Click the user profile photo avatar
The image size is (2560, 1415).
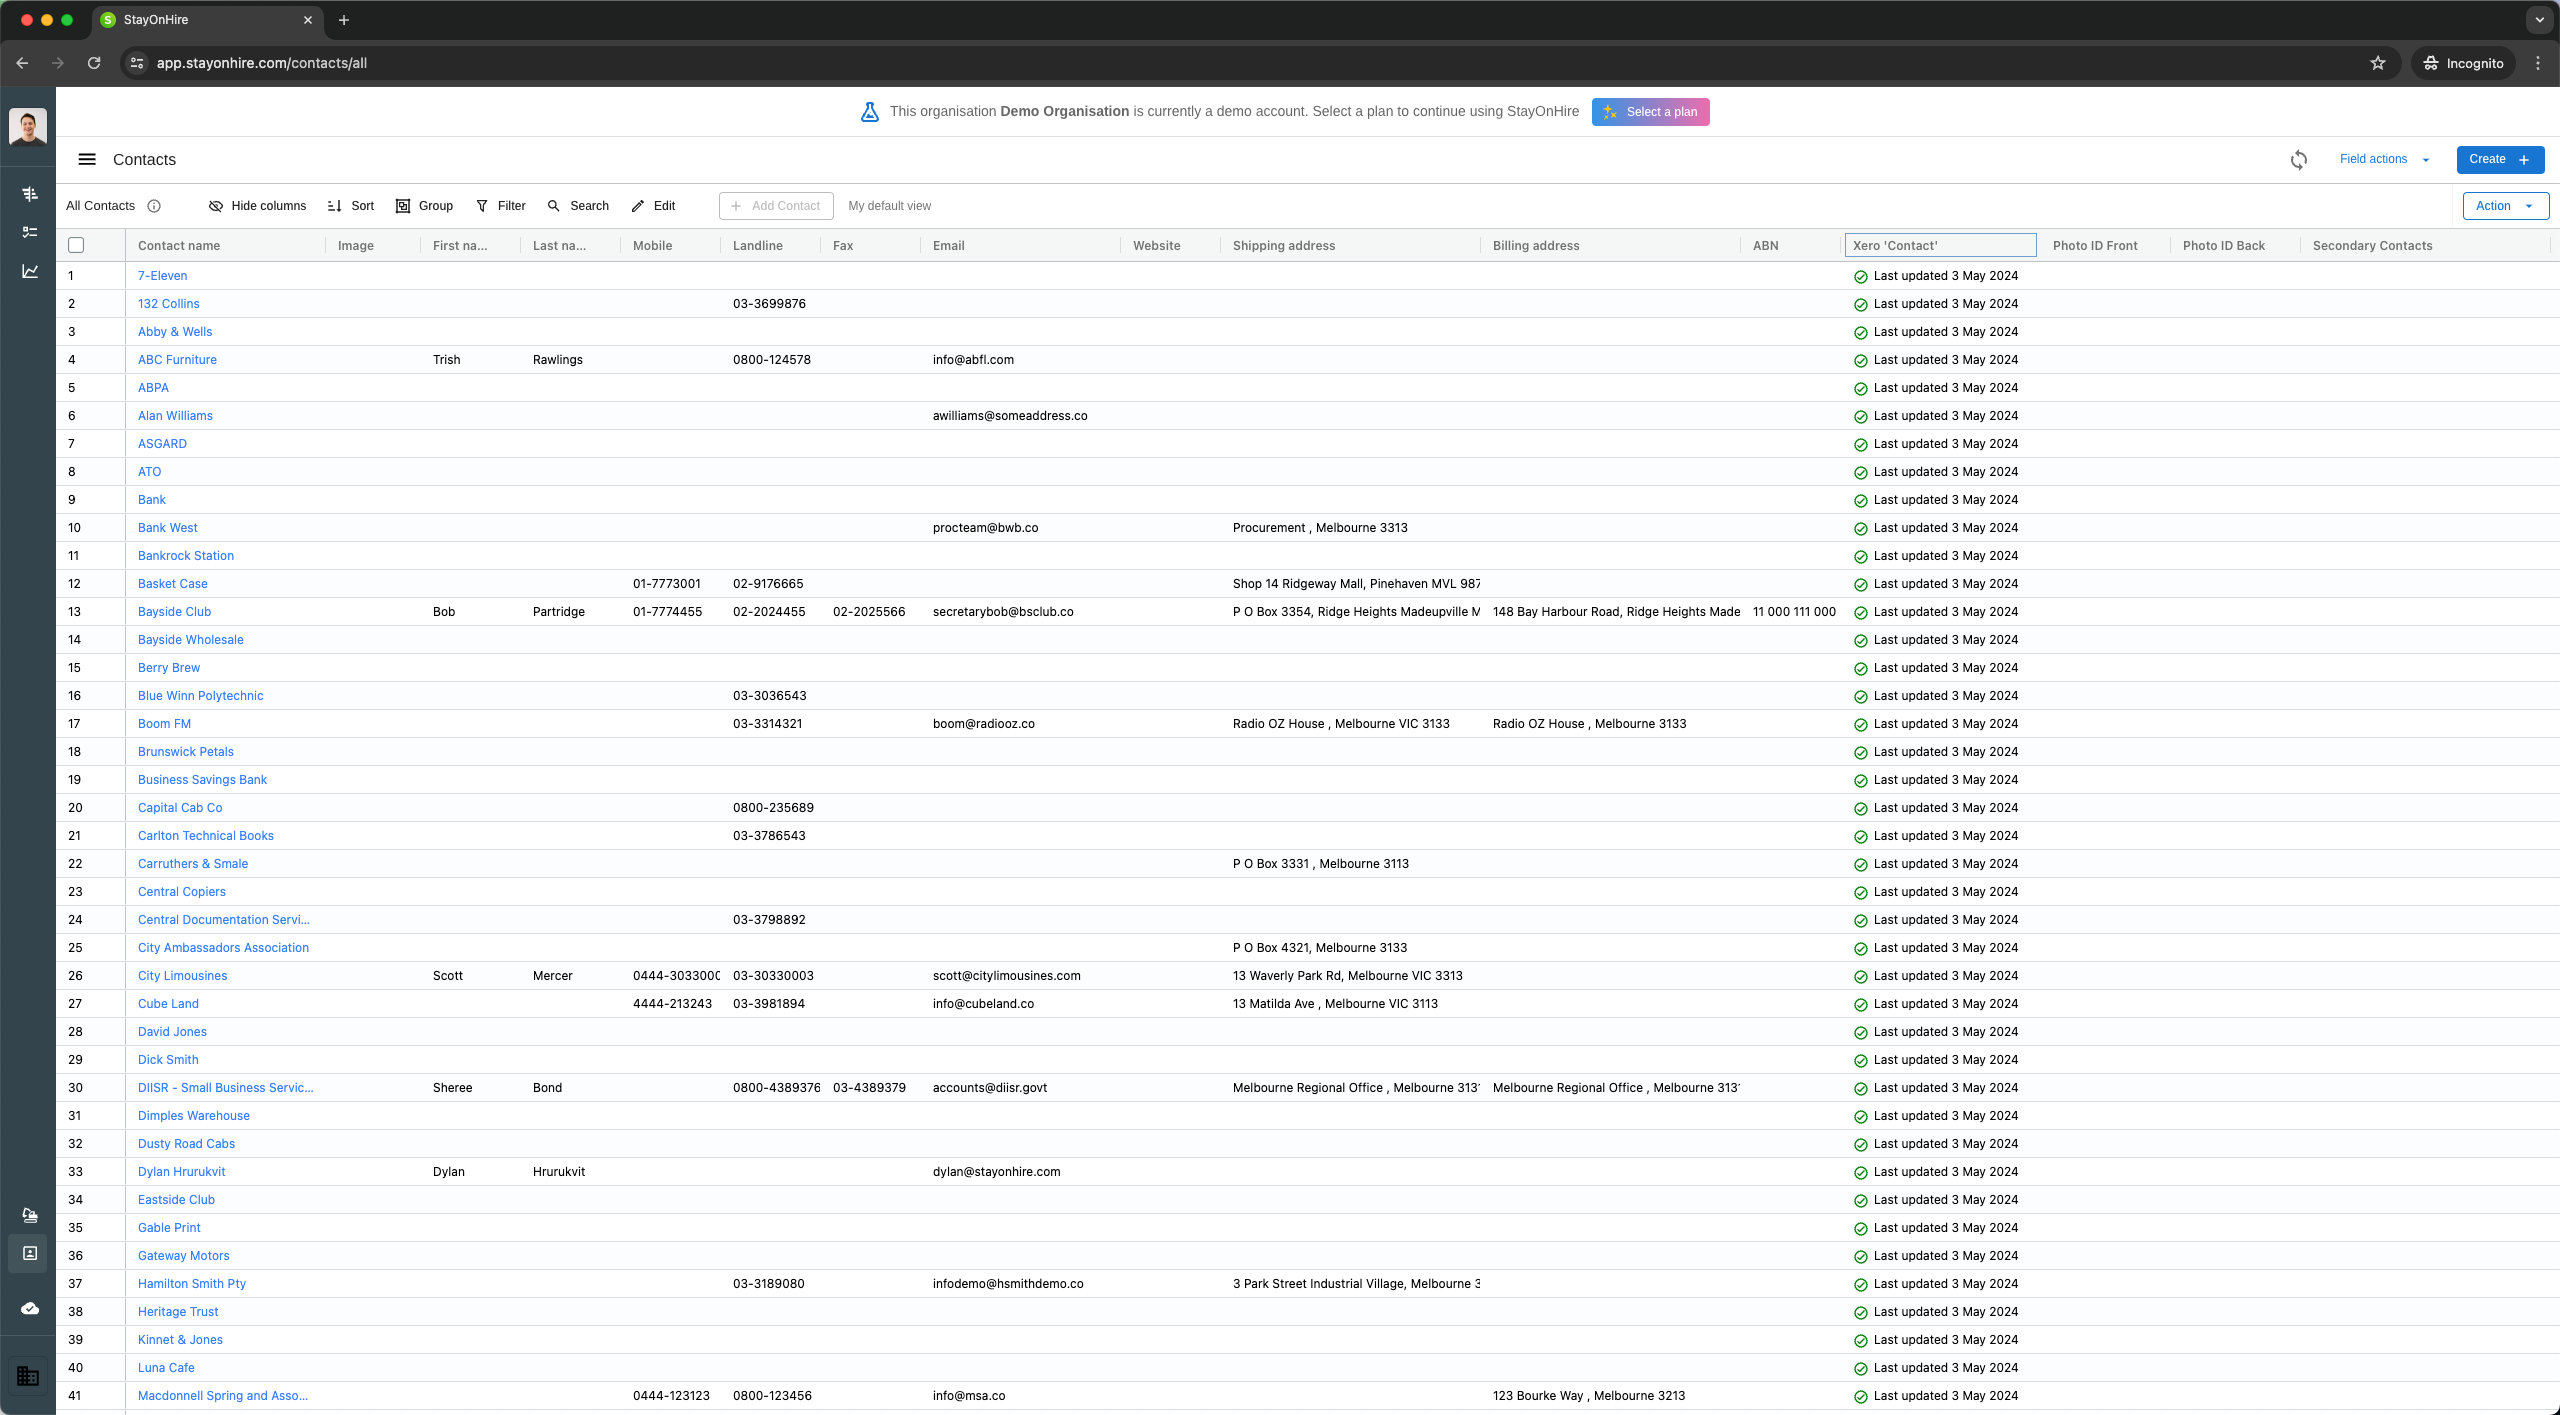click(x=28, y=126)
